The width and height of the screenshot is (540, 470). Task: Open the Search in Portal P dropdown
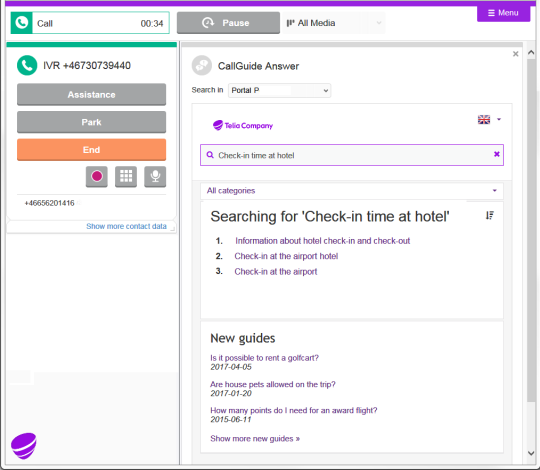(279, 91)
